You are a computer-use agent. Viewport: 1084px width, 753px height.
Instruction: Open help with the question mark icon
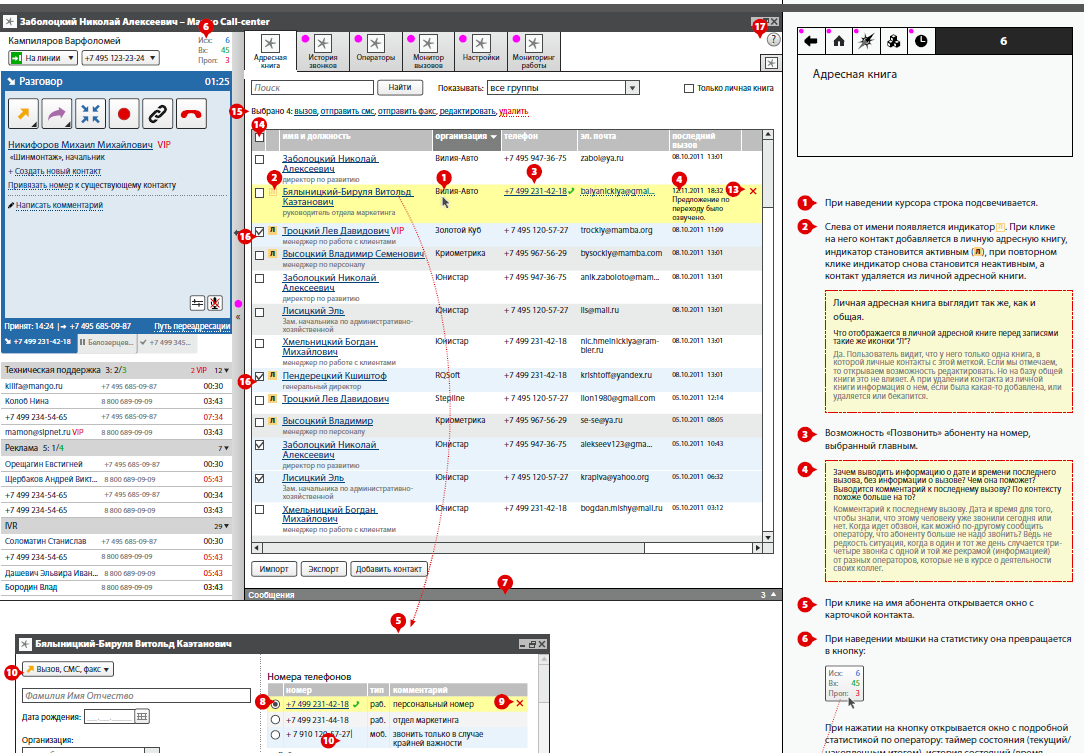(x=773, y=40)
